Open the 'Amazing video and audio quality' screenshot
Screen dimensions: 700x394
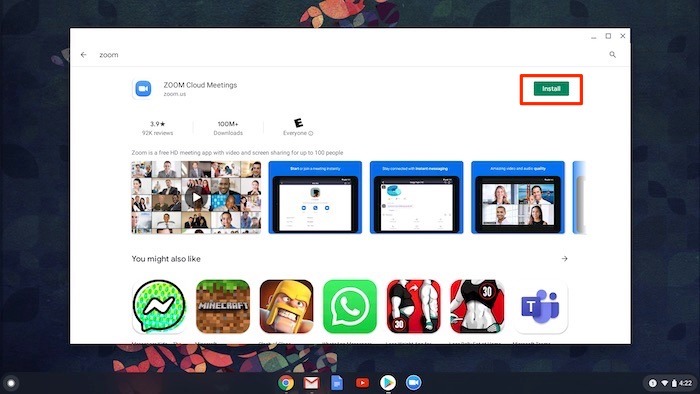click(518, 197)
